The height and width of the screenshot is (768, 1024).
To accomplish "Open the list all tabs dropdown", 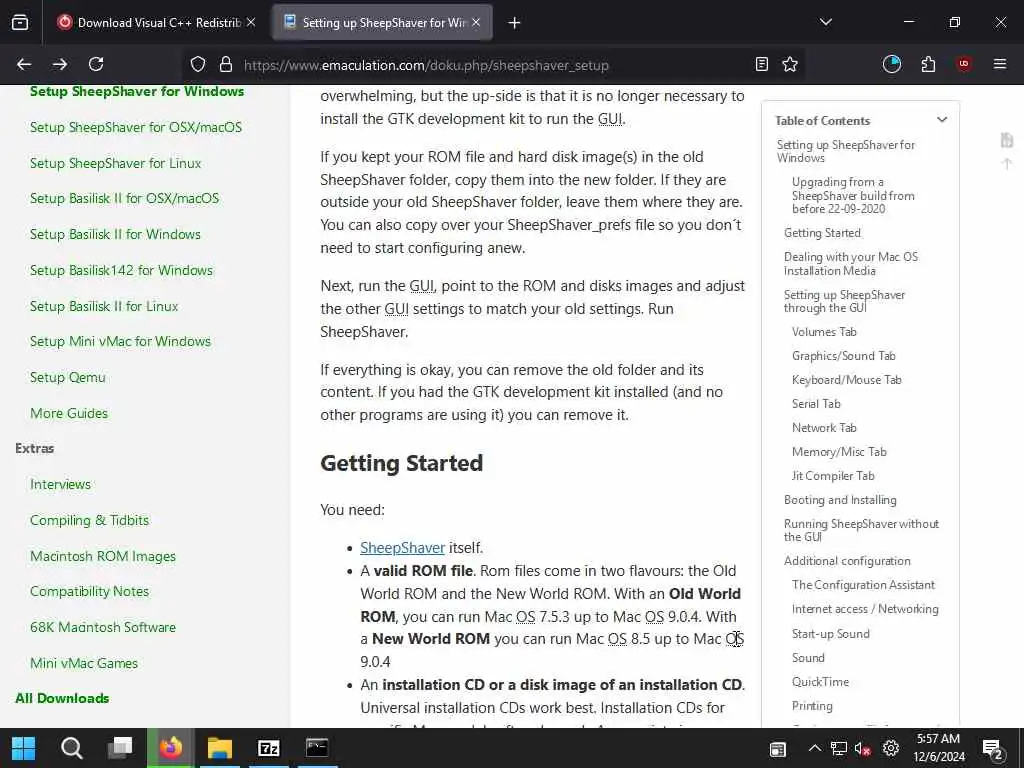I will (x=826, y=22).
